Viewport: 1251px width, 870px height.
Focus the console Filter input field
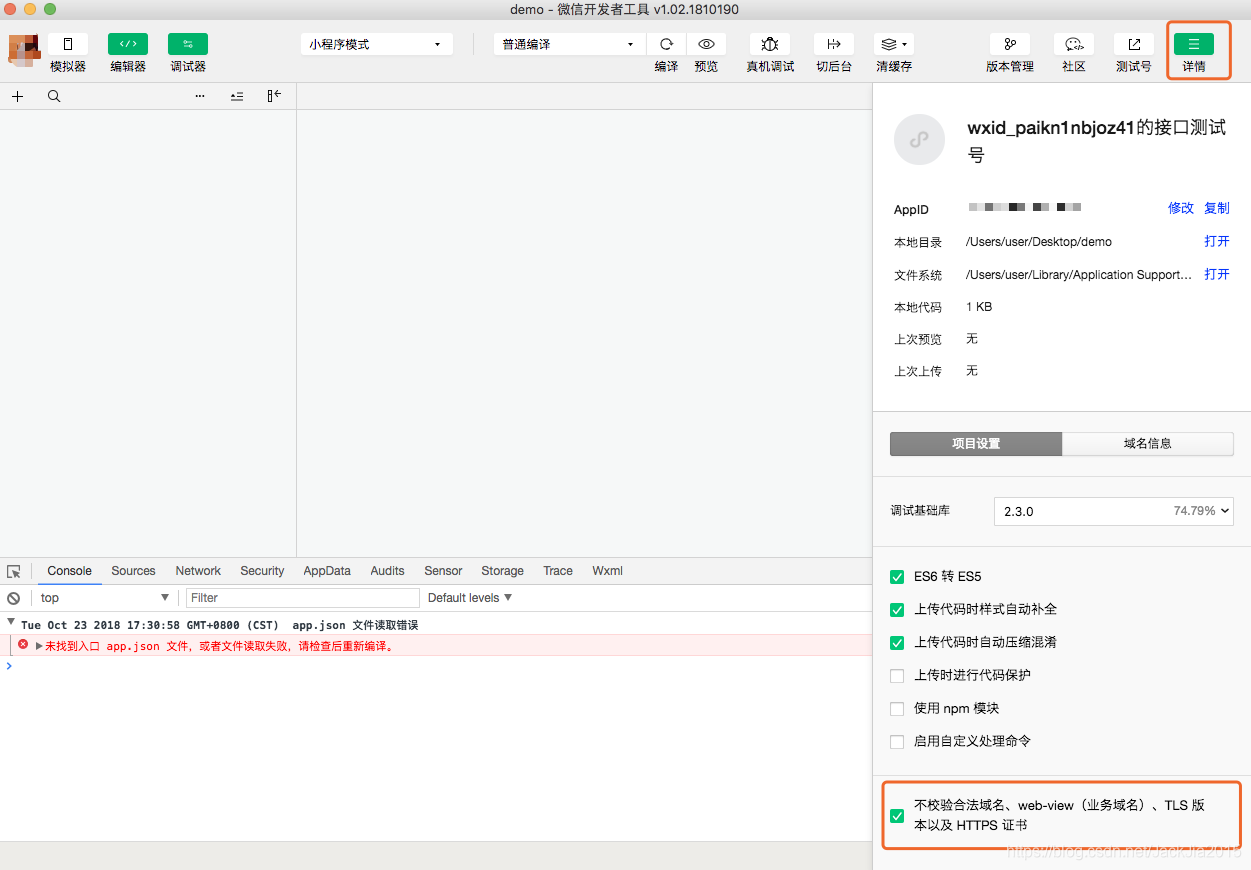click(x=303, y=598)
